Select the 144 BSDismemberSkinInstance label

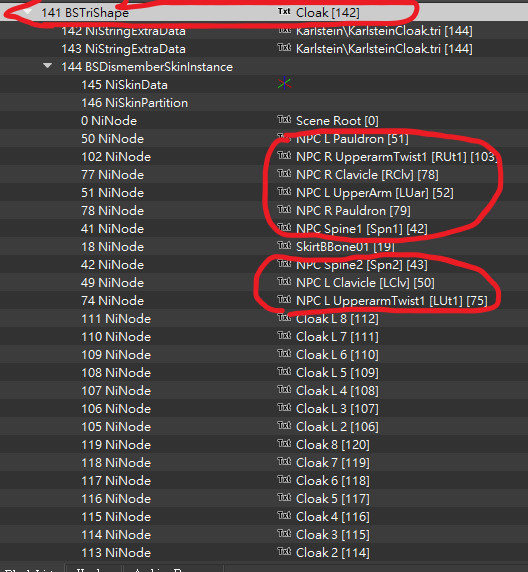[147, 67]
